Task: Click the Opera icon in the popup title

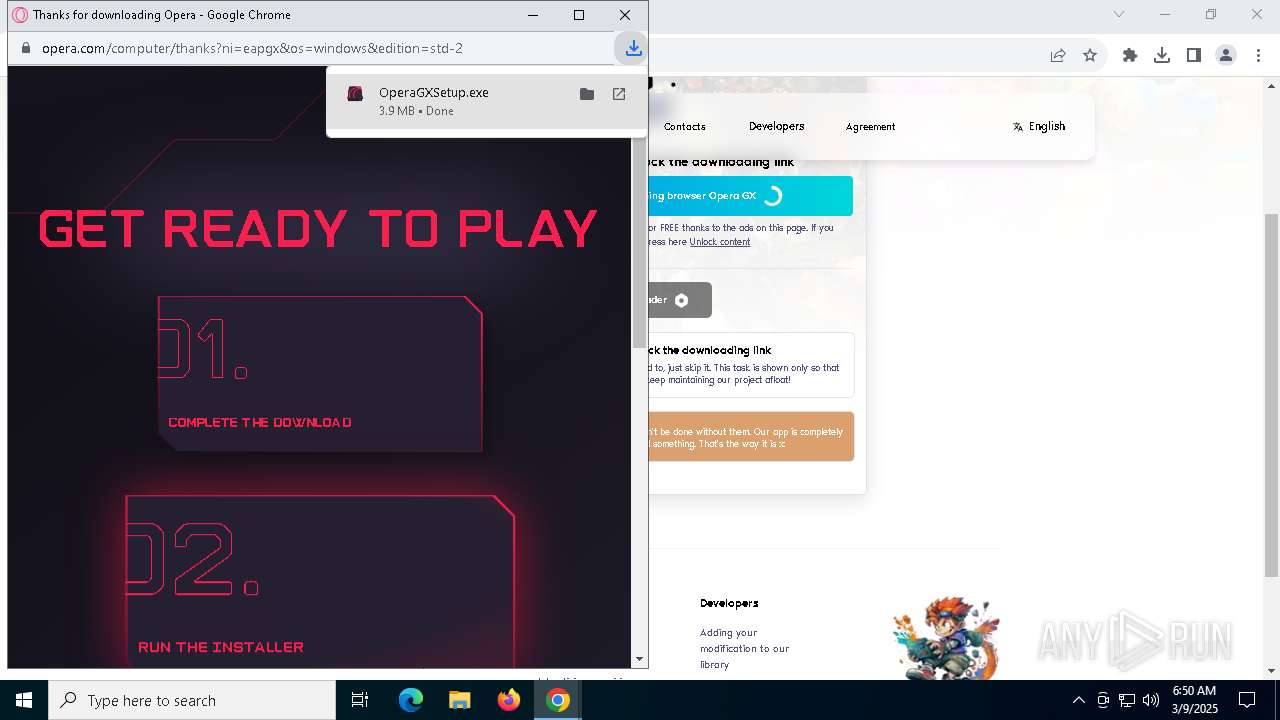Action: pyautogui.click(x=19, y=15)
